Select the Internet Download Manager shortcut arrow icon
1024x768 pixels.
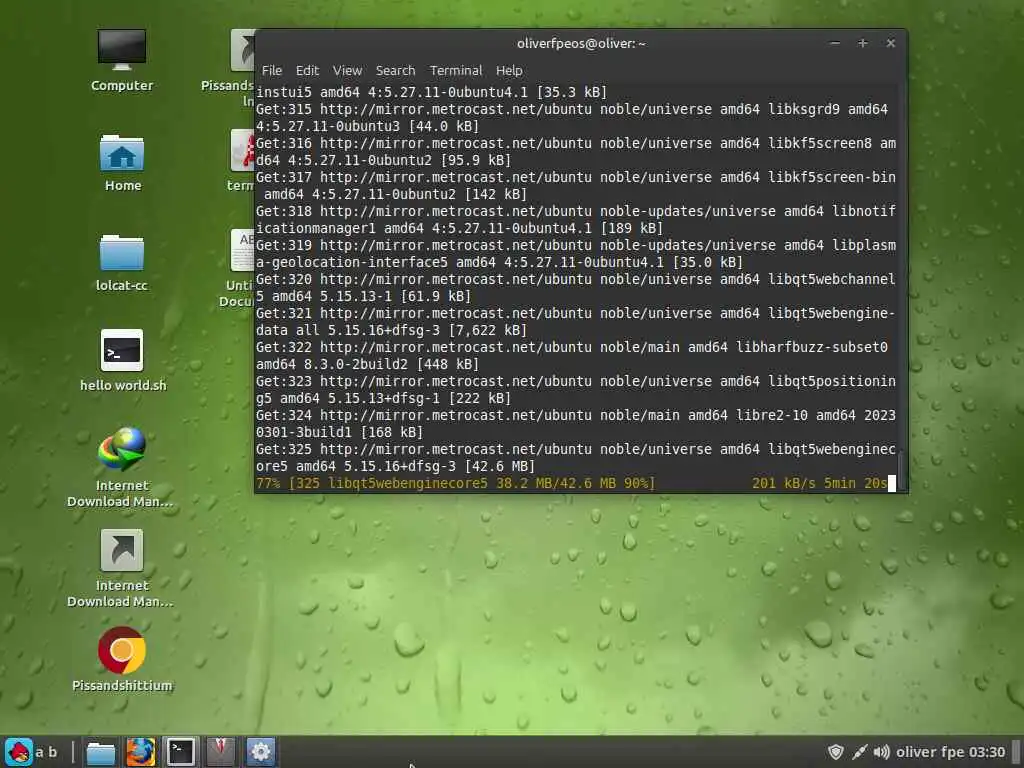pyautogui.click(x=122, y=550)
